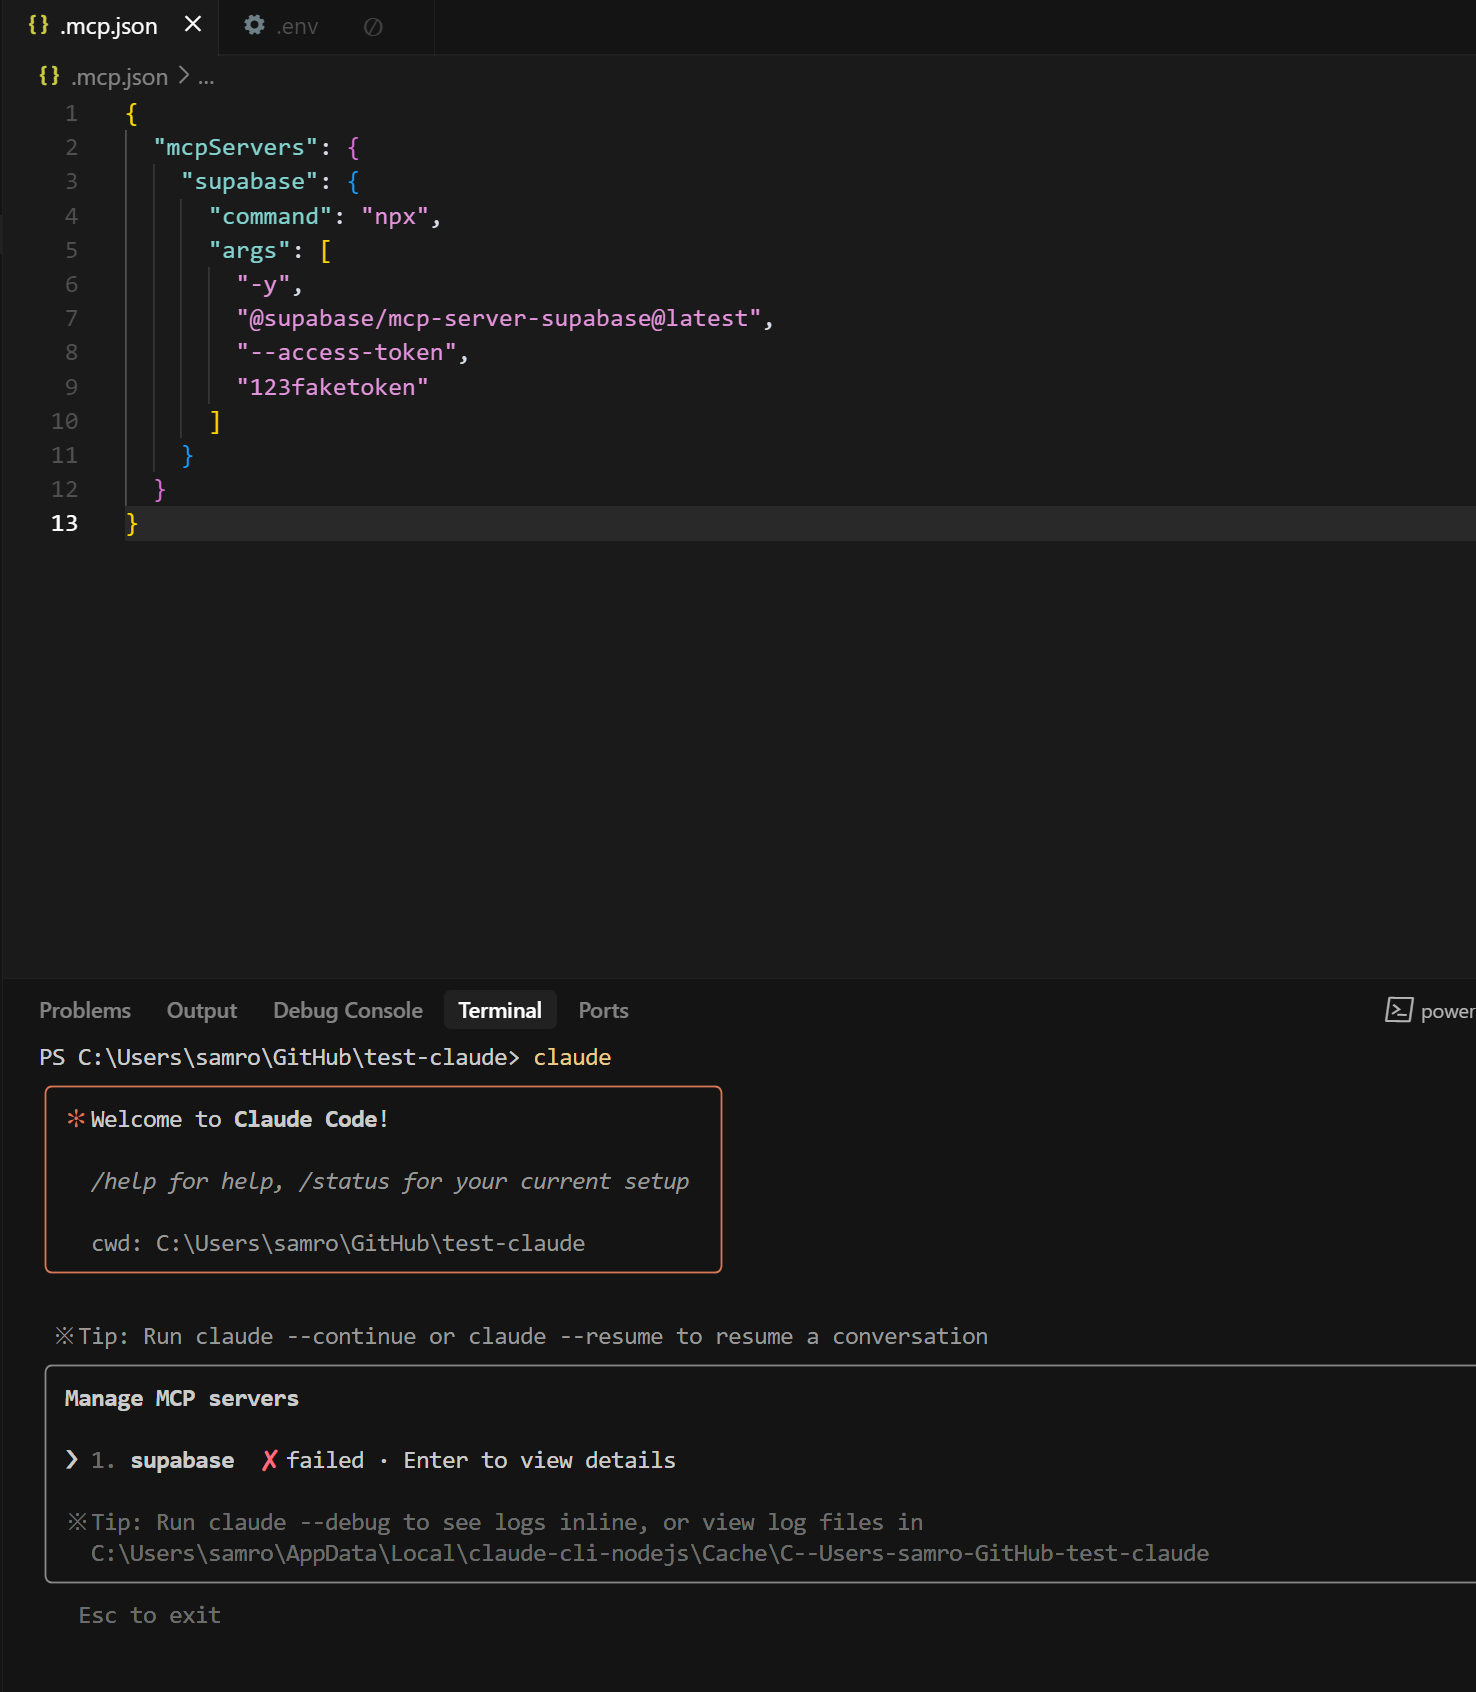Click the log files cache path

tap(650, 1553)
